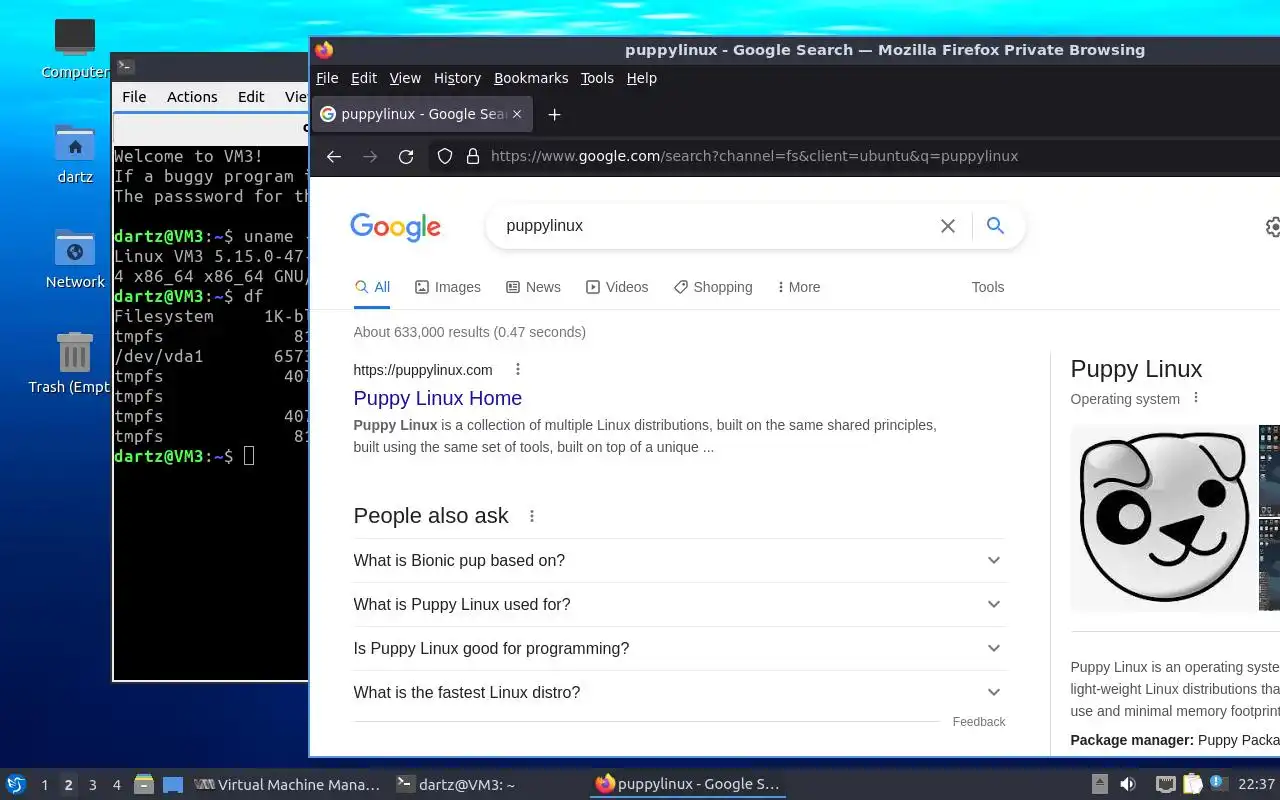Open Firefox Bookmarks menu
The width and height of the screenshot is (1280, 800).
(531, 78)
